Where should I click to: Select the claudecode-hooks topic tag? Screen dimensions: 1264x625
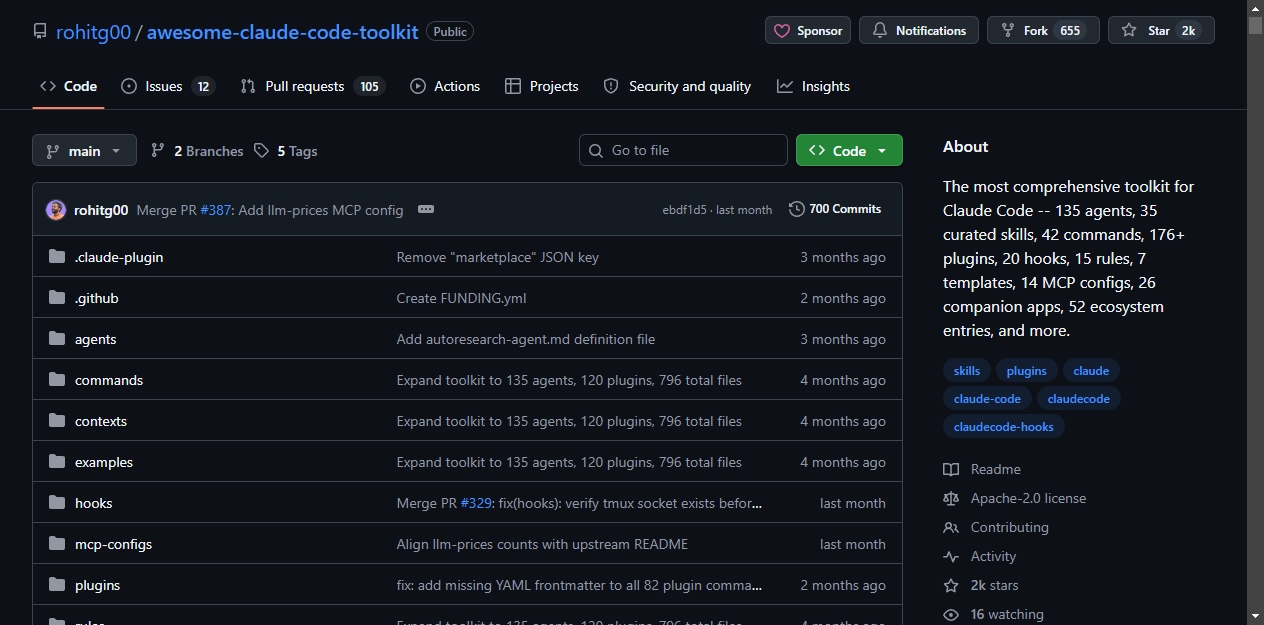pos(1004,426)
